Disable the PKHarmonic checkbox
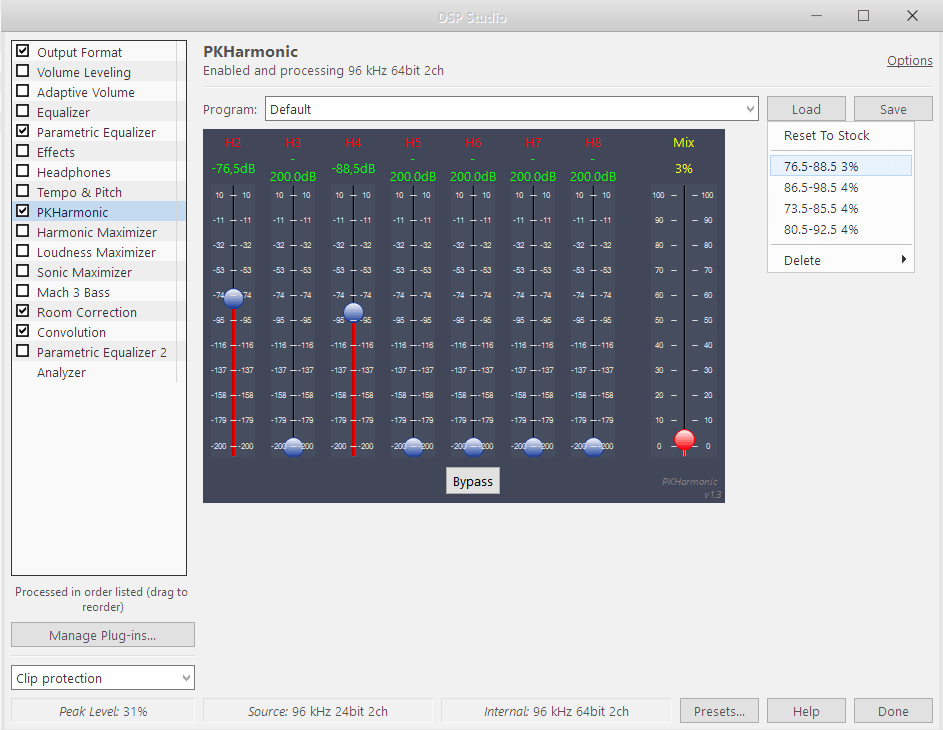This screenshot has width=943, height=730. [23, 211]
